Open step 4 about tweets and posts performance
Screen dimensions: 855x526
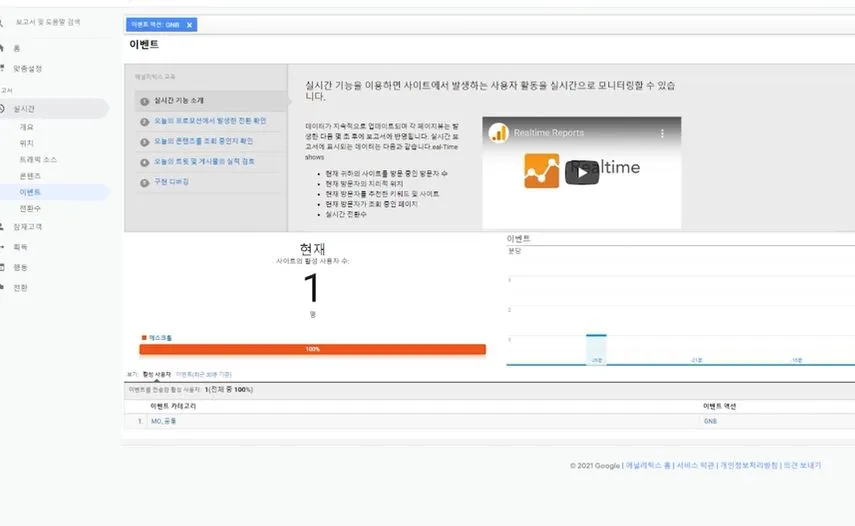204,162
